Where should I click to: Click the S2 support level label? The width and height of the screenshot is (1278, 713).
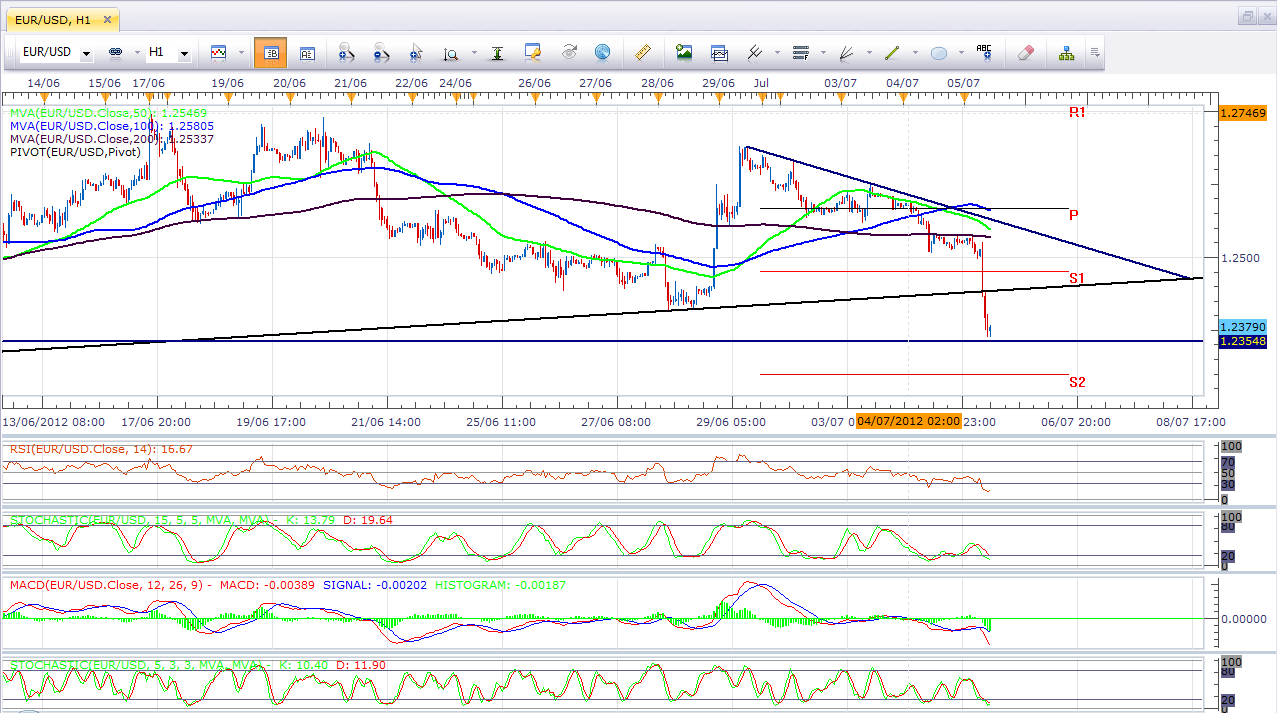pos(1077,382)
